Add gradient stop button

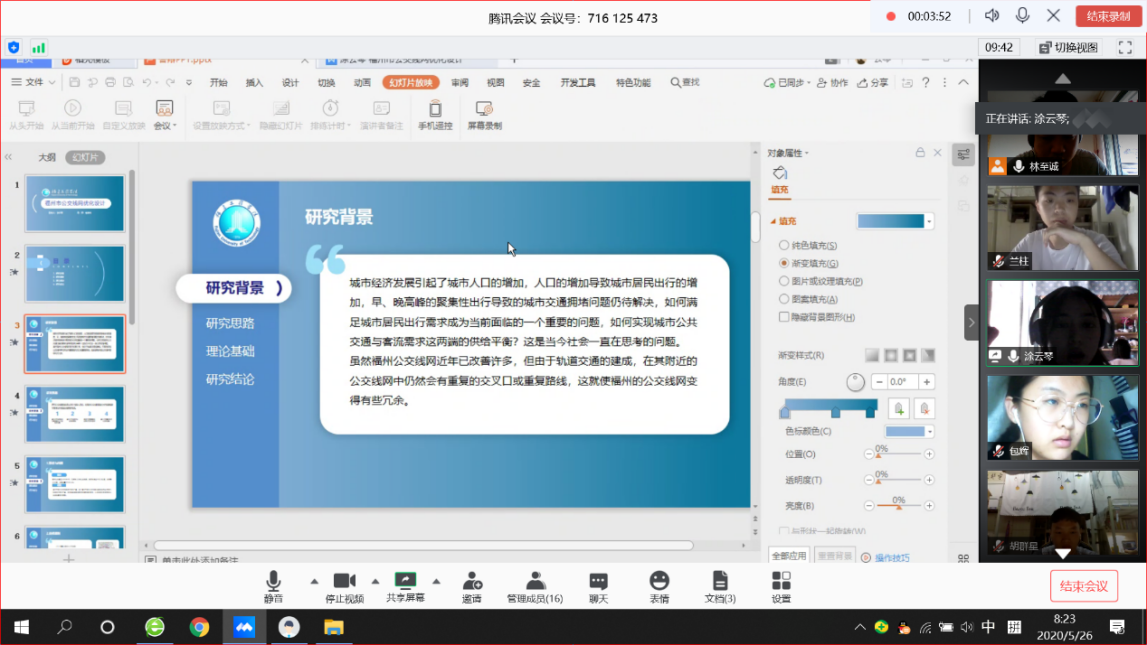(x=899, y=409)
